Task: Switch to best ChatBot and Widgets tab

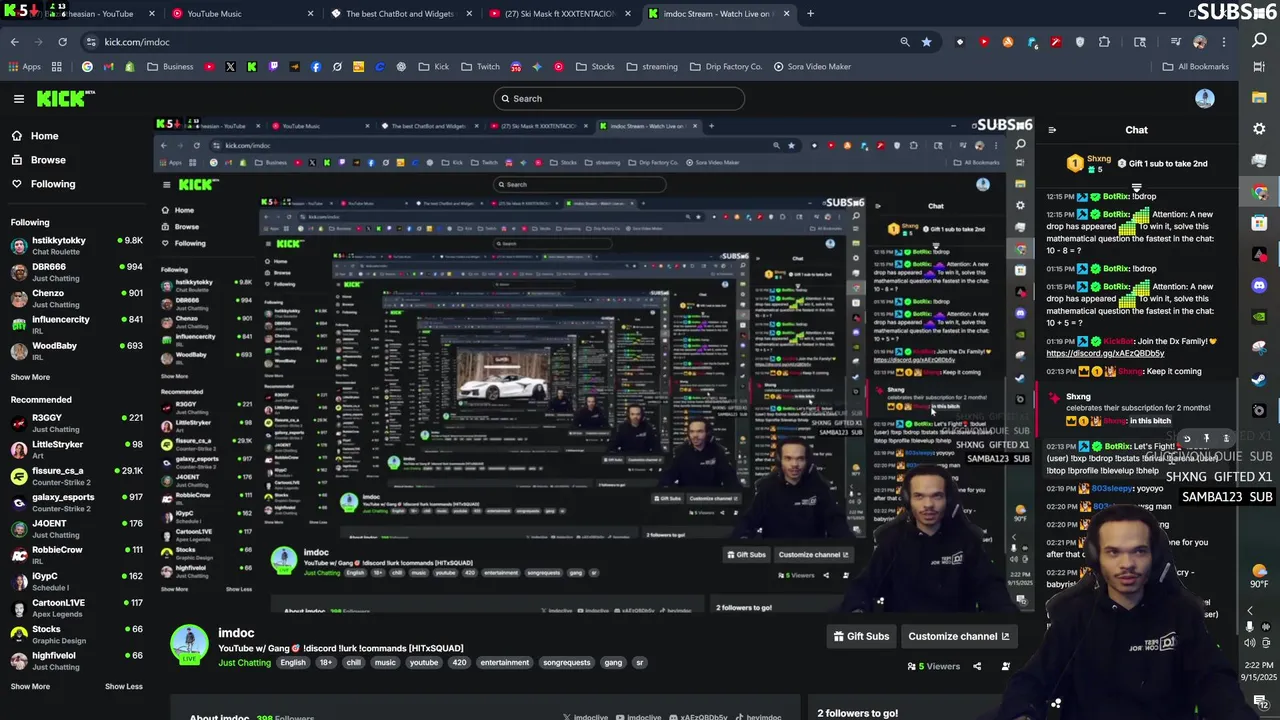Action: [x=400, y=14]
